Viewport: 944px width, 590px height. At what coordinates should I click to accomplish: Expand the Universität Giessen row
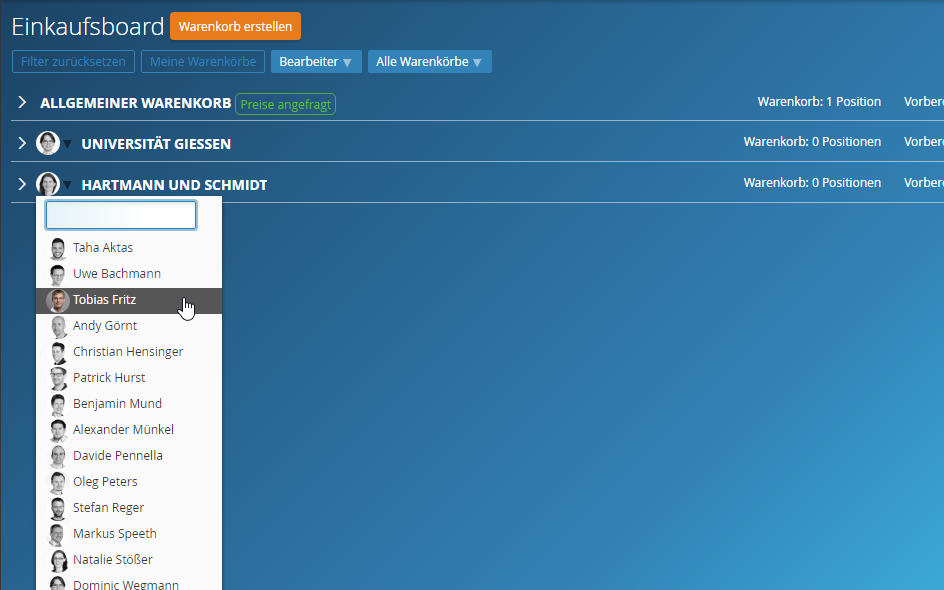[22, 143]
